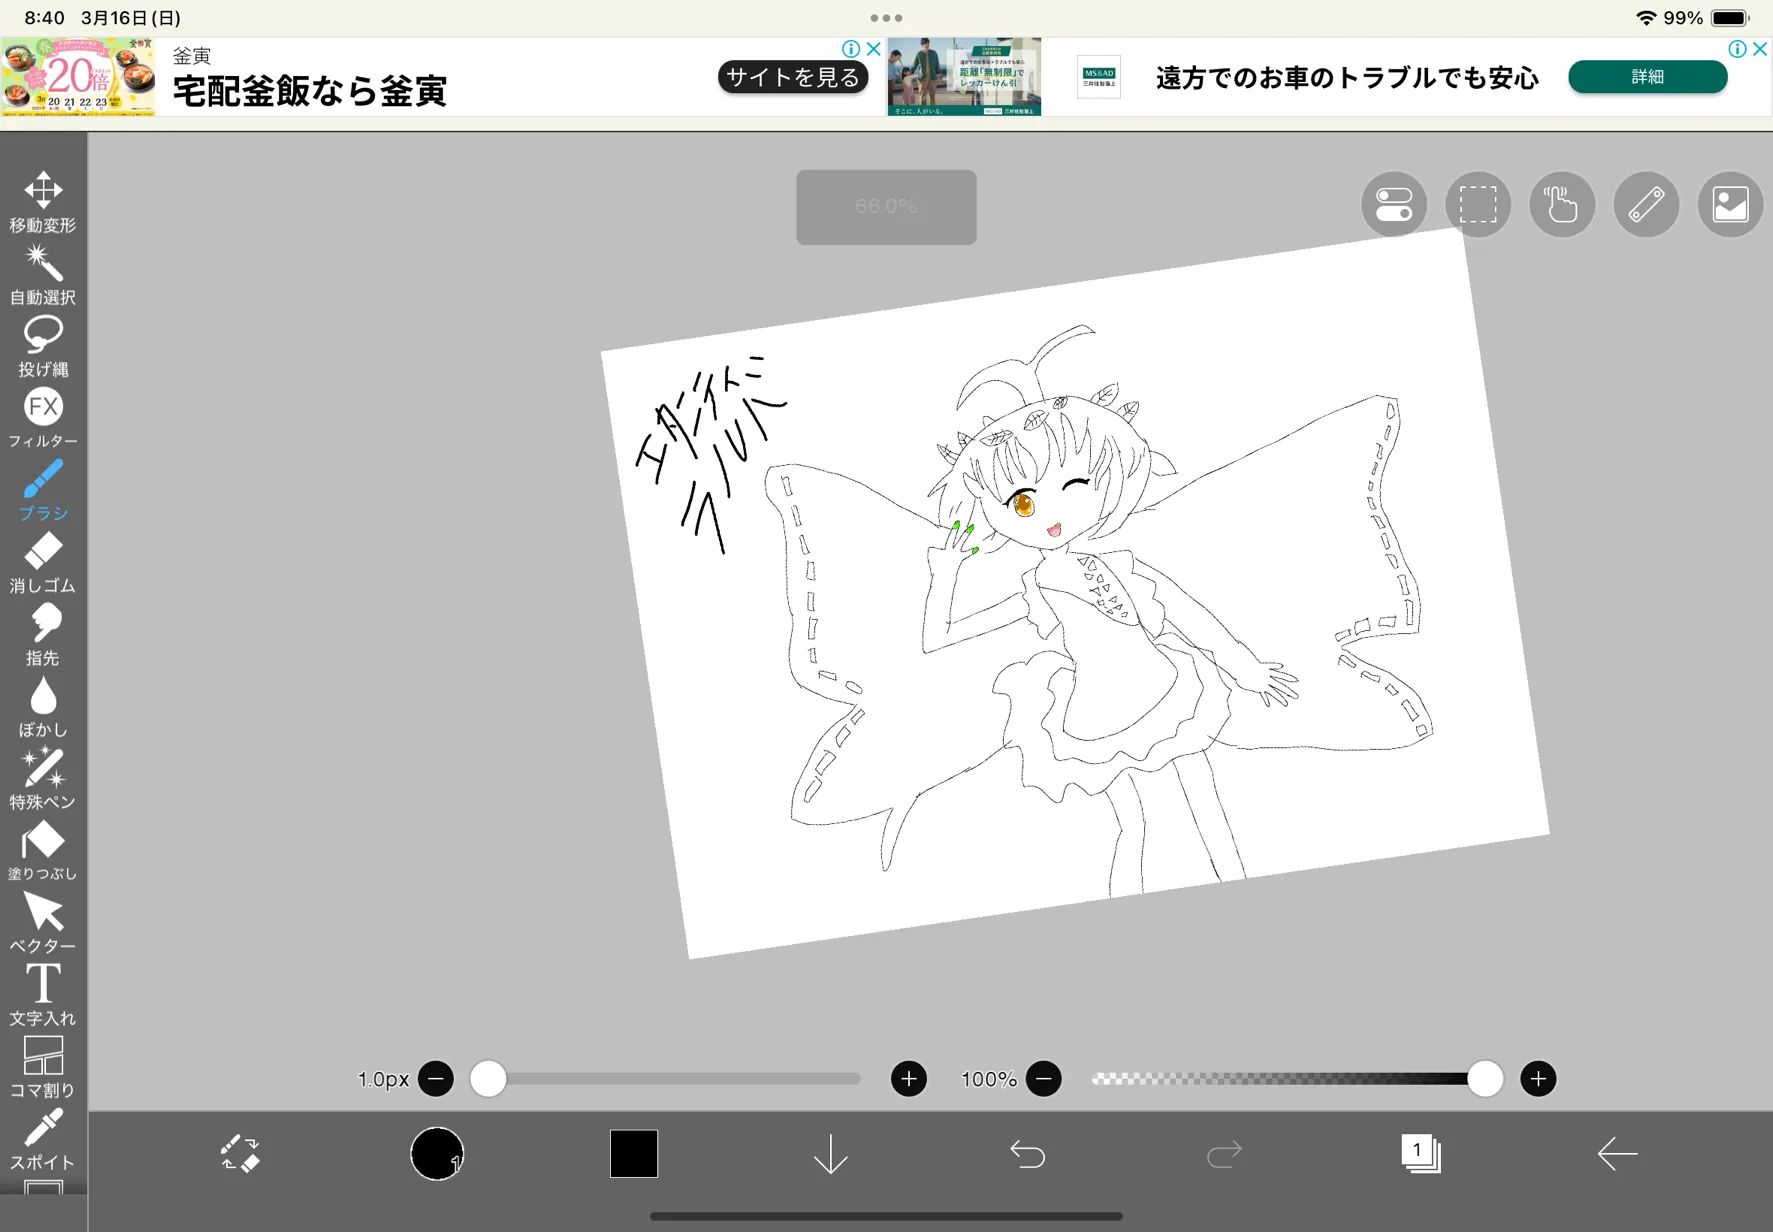This screenshot has width=1773, height=1232.
Task: Toggle the view switch button at top right
Action: 1394,205
